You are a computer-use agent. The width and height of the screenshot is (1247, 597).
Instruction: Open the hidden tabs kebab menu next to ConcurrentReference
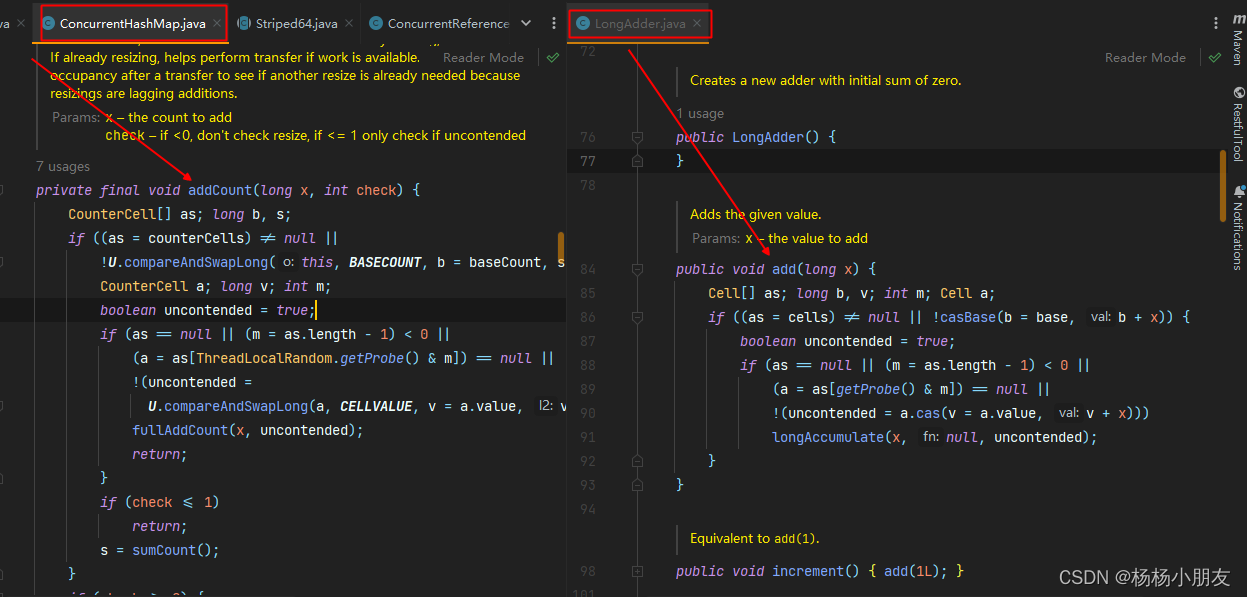coord(553,22)
